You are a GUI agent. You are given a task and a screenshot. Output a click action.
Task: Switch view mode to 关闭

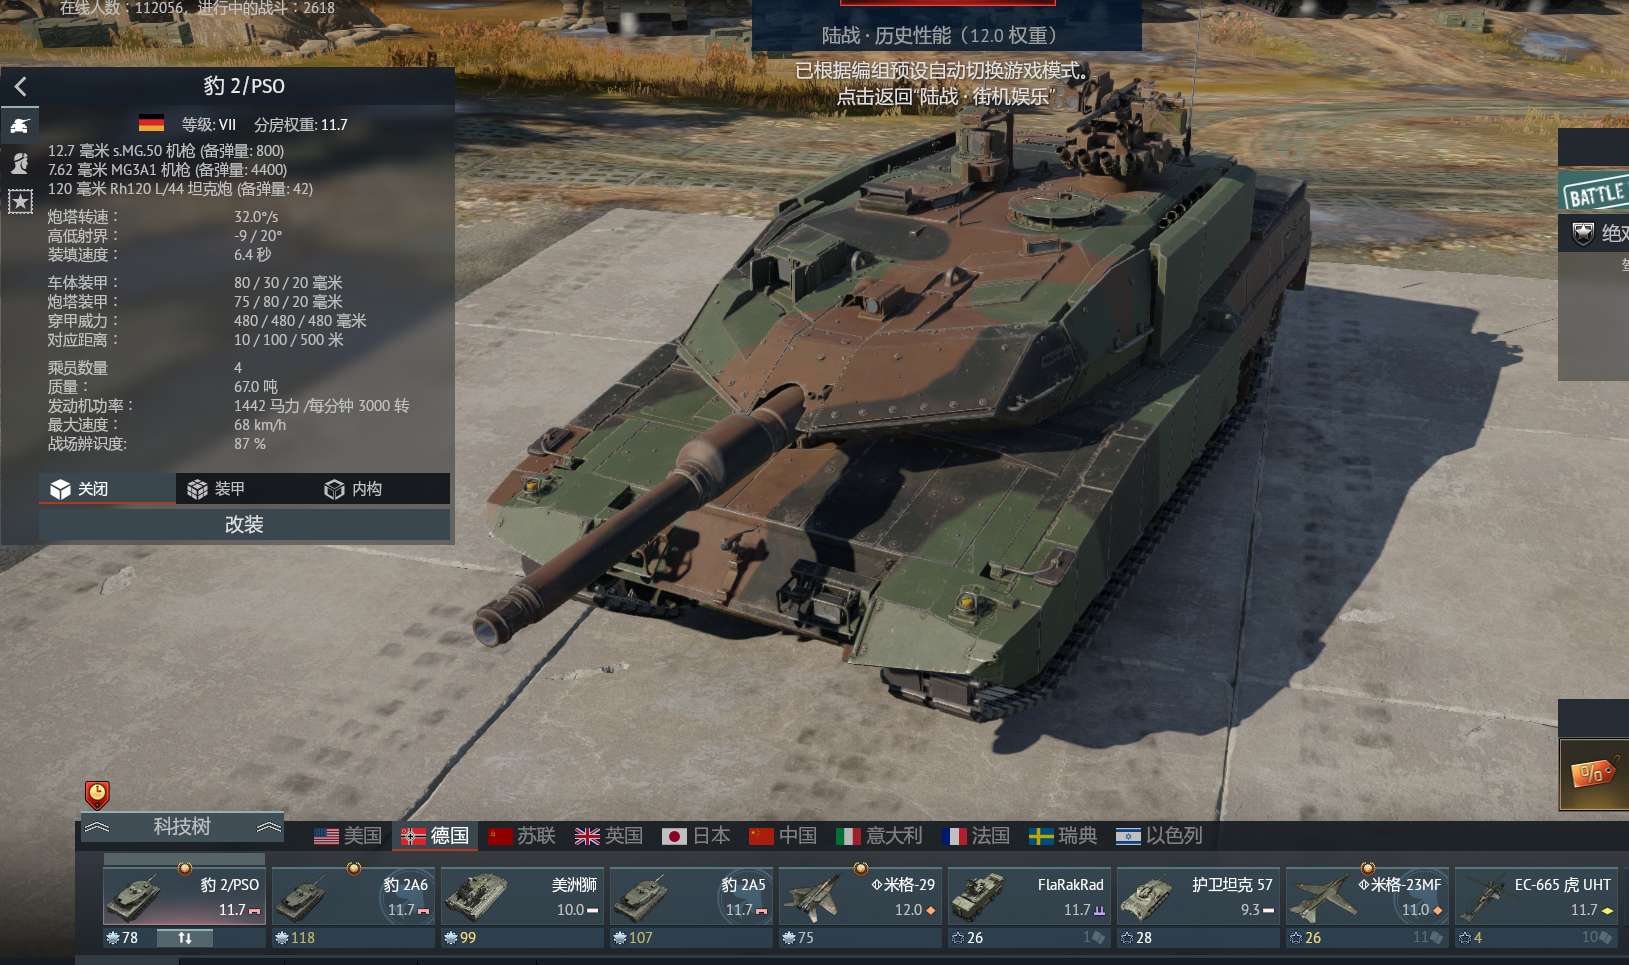click(107, 489)
